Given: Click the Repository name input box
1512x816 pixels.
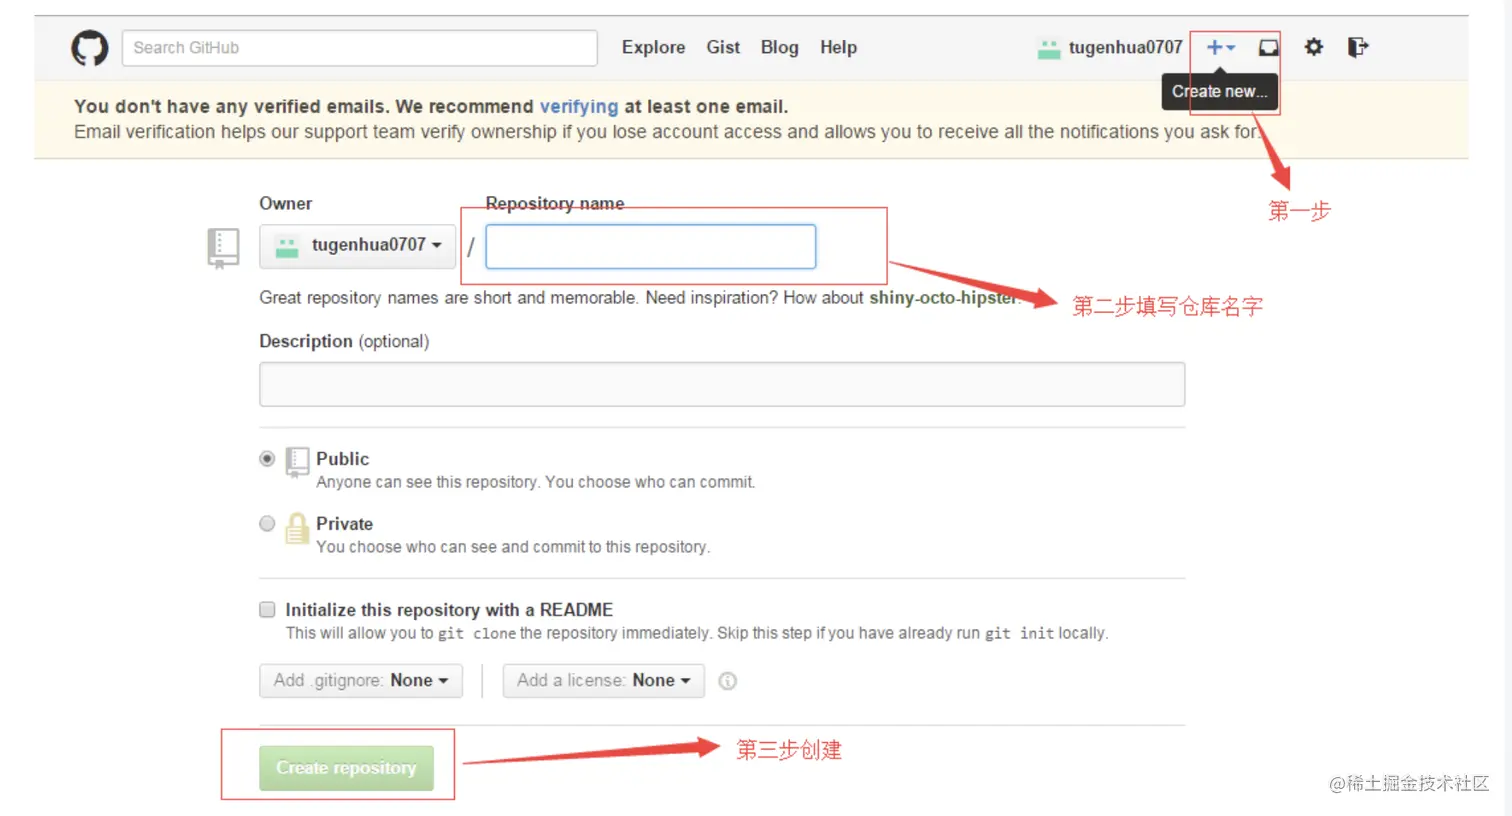Looking at the screenshot, I should pyautogui.click(x=651, y=247).
